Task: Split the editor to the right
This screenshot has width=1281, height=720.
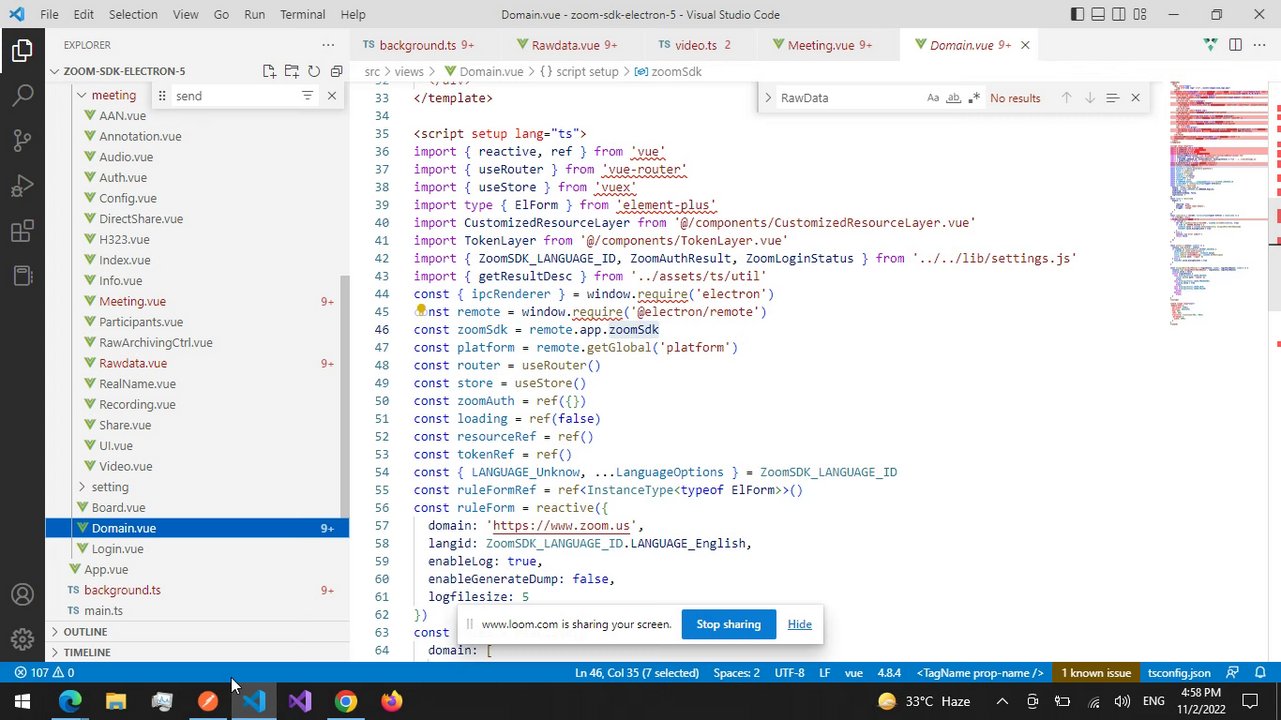Action: (1235, 45)
